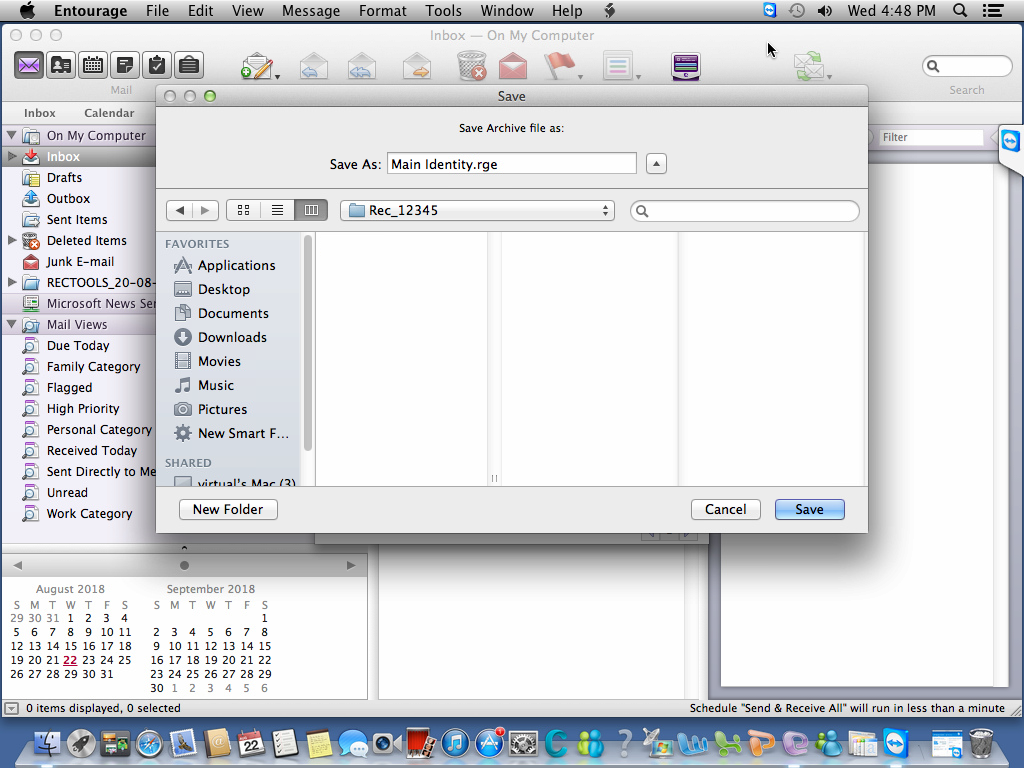This screenshot has width=1024, height=768.
Task: Open the Send & Receive dropdown arrow
Action: coord(829,77)
